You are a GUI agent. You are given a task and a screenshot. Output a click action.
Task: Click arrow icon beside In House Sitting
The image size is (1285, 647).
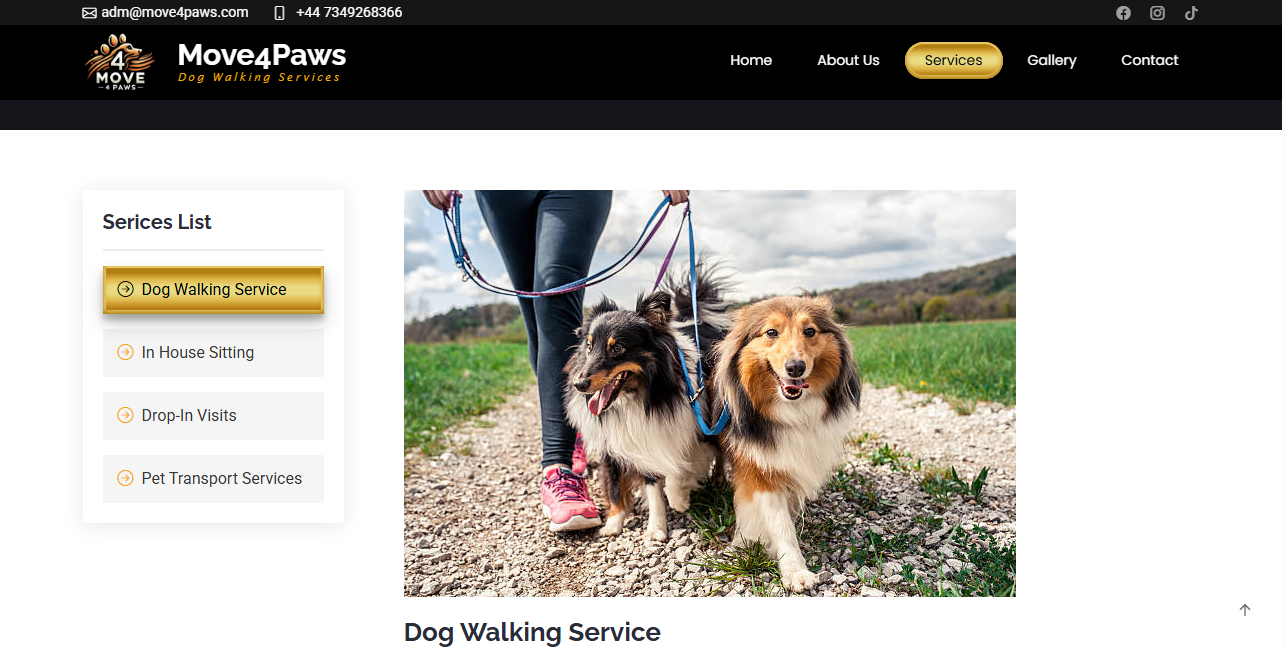pyautogui.click(x=125, y=352)
